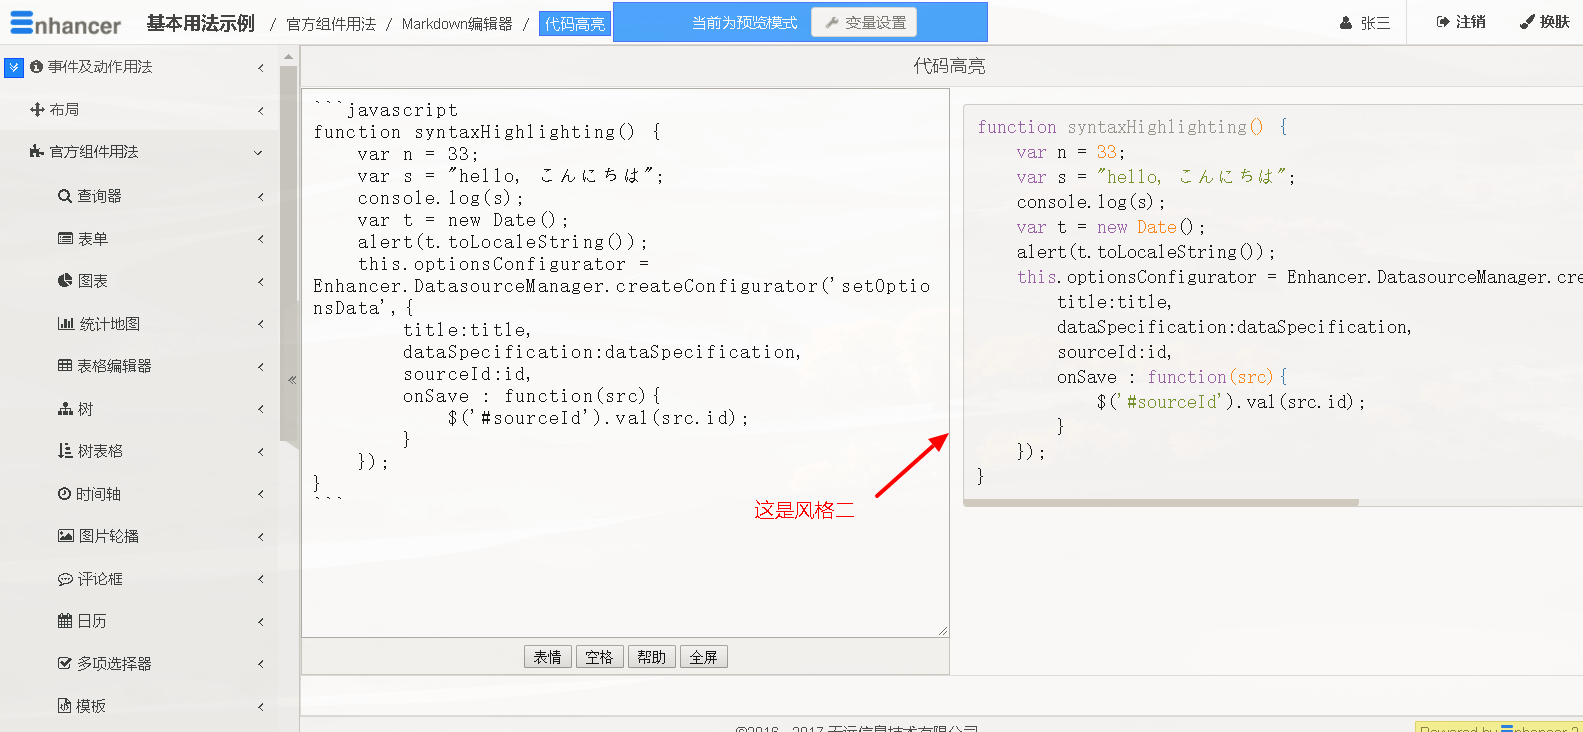Expand the 事件及动作用法 menu arrow

[260, 68]
